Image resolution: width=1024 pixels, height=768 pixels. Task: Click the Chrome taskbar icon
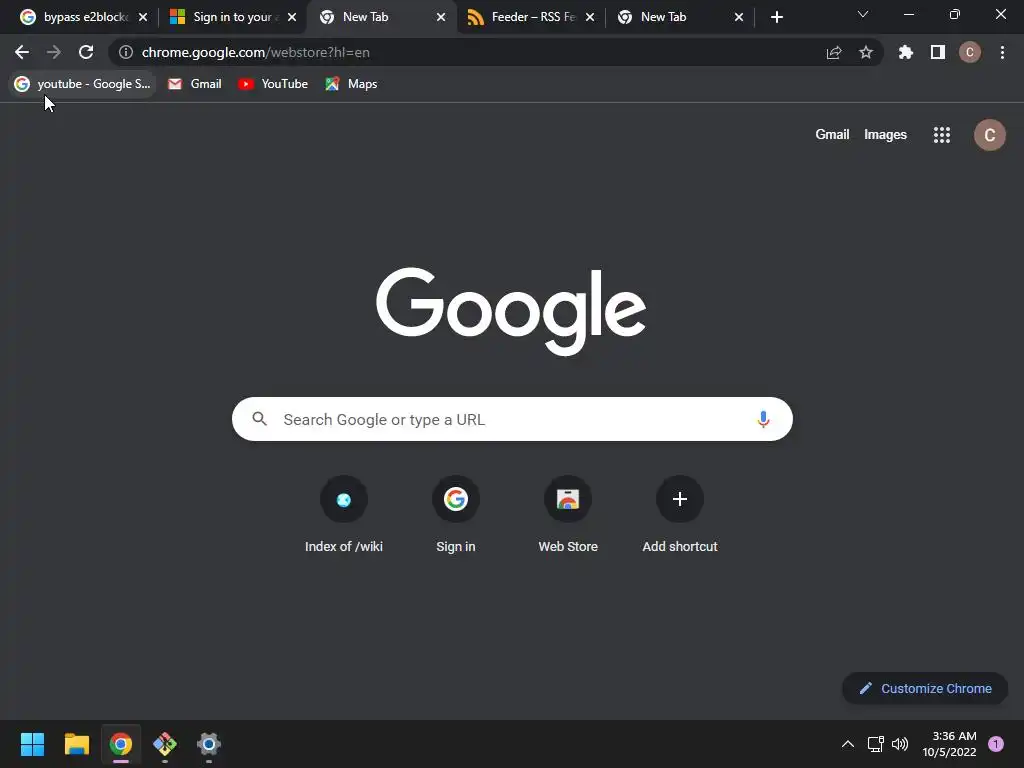click(x=121, y=744)
